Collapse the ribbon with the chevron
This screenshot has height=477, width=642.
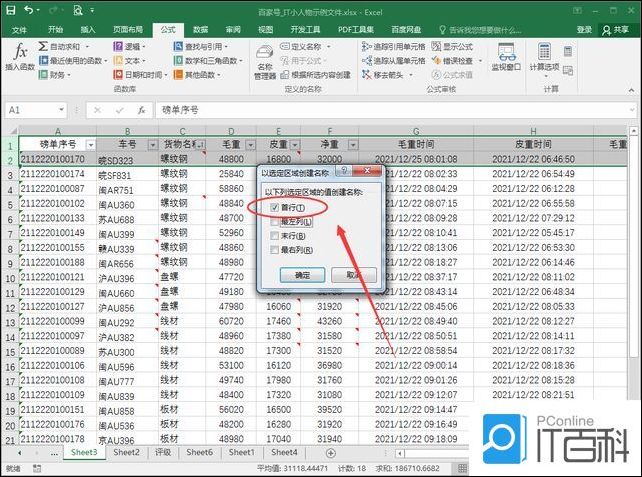click(631, 90)
